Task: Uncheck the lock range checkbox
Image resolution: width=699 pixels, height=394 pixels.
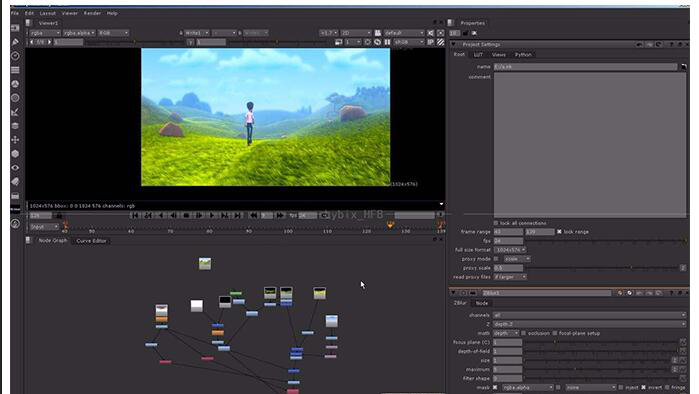Action: pyautogui.click(x=559, y=232)
